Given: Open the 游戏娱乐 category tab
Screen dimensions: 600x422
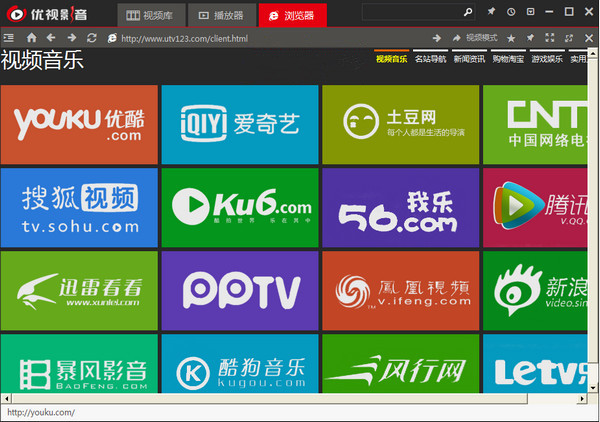Looking at the screenshot, I should (x=547, y=57).
